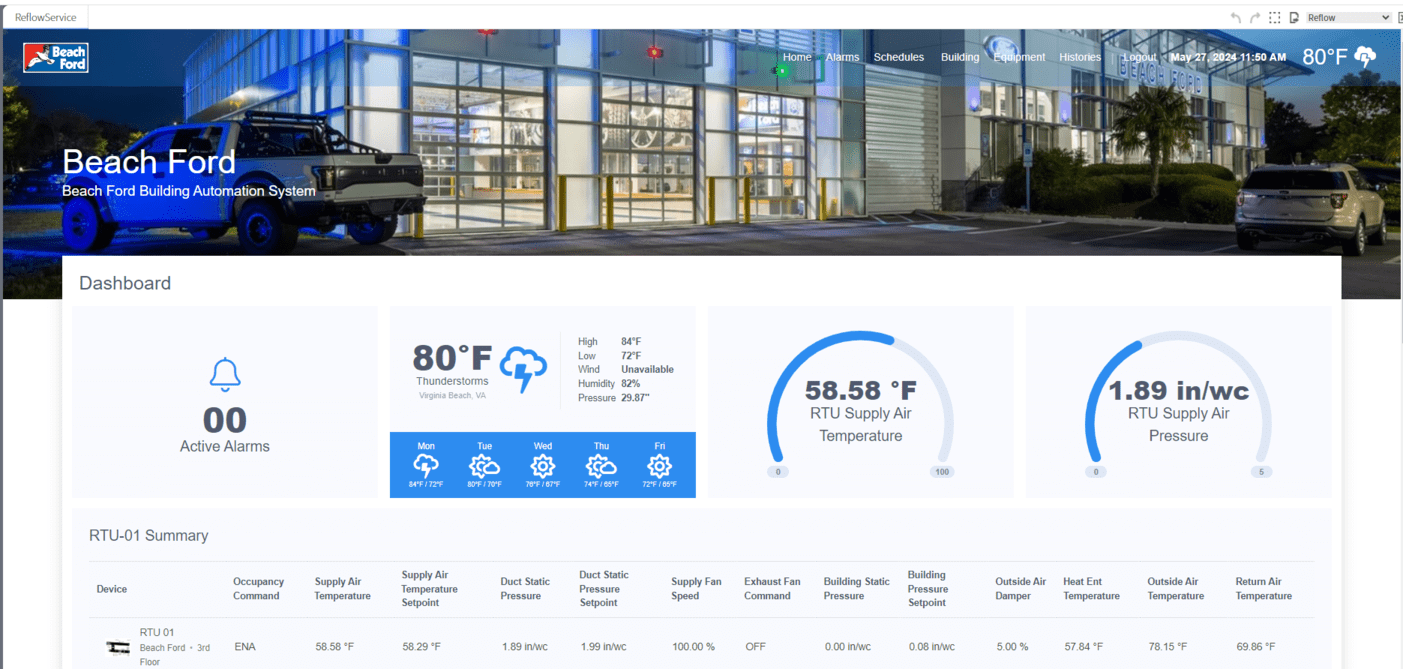Click the RTU-01 Summary heading
Image resolution: width=1403 pixels, height=669 pixels.
tap(149, 535)
